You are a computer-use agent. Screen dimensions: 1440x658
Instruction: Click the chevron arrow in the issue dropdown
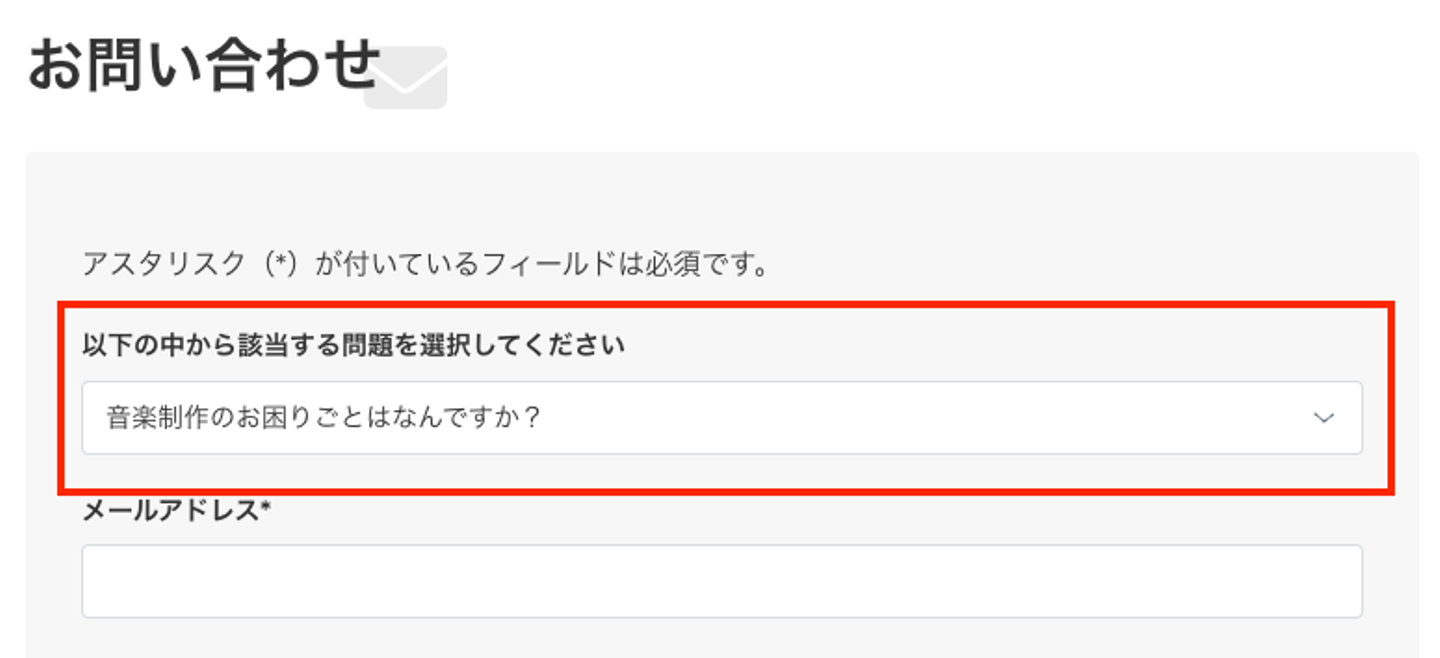[x=1323, y=418]
